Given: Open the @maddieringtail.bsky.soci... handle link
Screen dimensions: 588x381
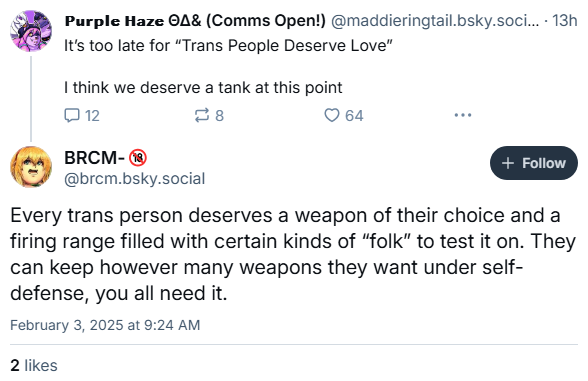Looking at the screenshot, I should [x=435, y=21].
